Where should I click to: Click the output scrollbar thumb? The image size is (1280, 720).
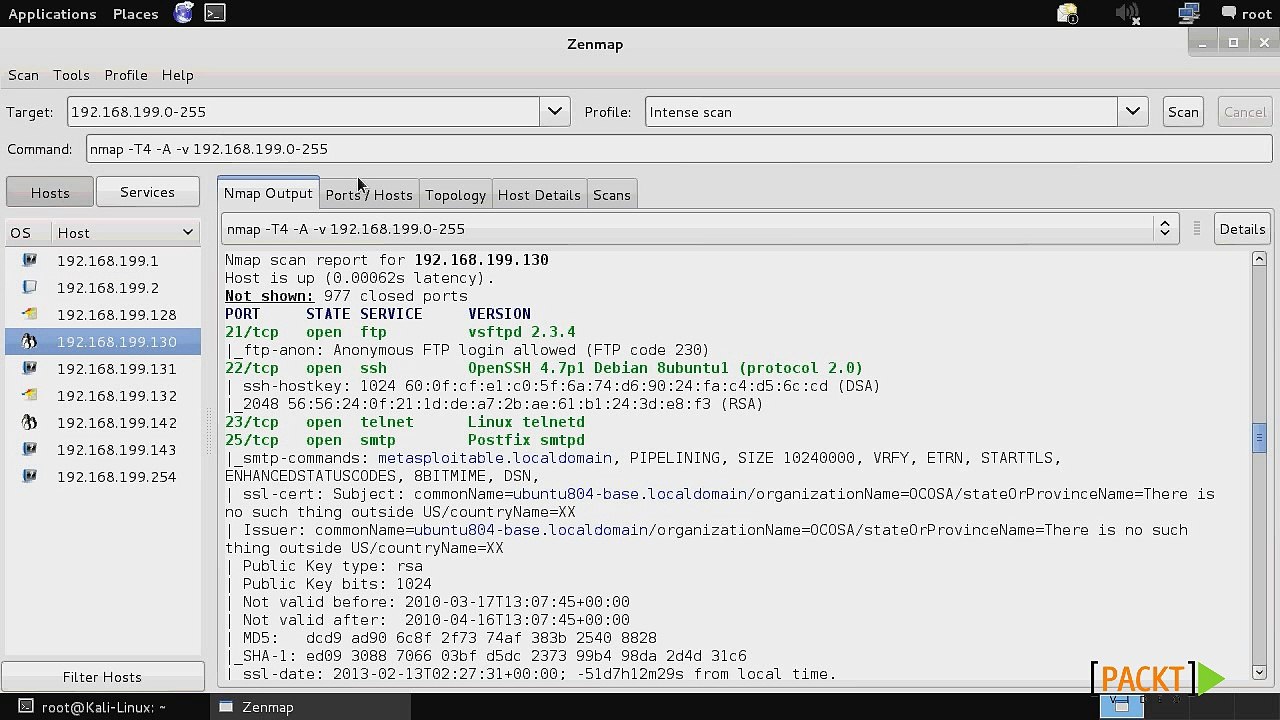click(1259, 438)
